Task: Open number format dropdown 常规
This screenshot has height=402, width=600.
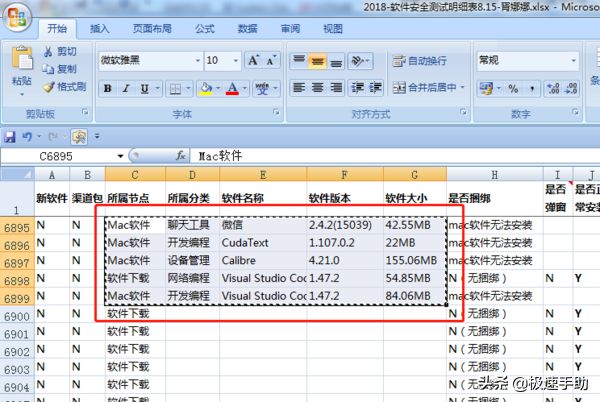Action: coord(574,61)
